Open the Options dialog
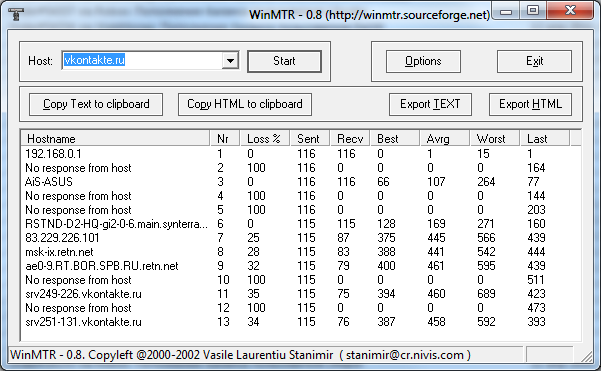The width and height of the screenshot is (601, 371). (x=423, y=61)
